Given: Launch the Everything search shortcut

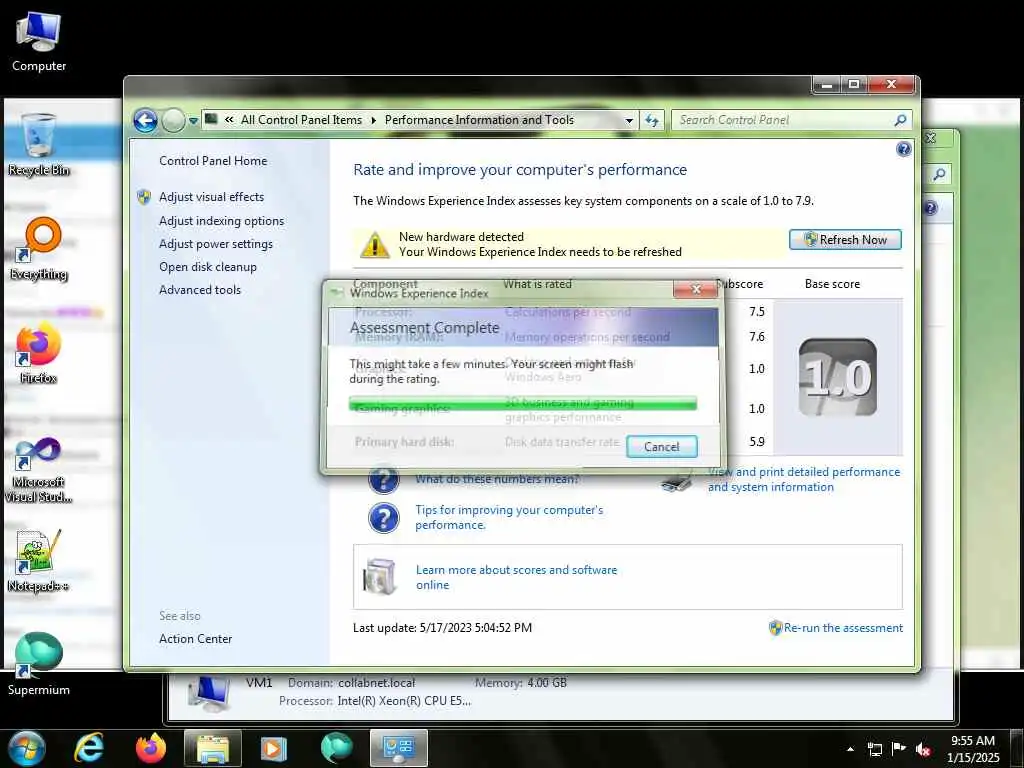Looking at the screenshot, I should (x=39, y=248).
